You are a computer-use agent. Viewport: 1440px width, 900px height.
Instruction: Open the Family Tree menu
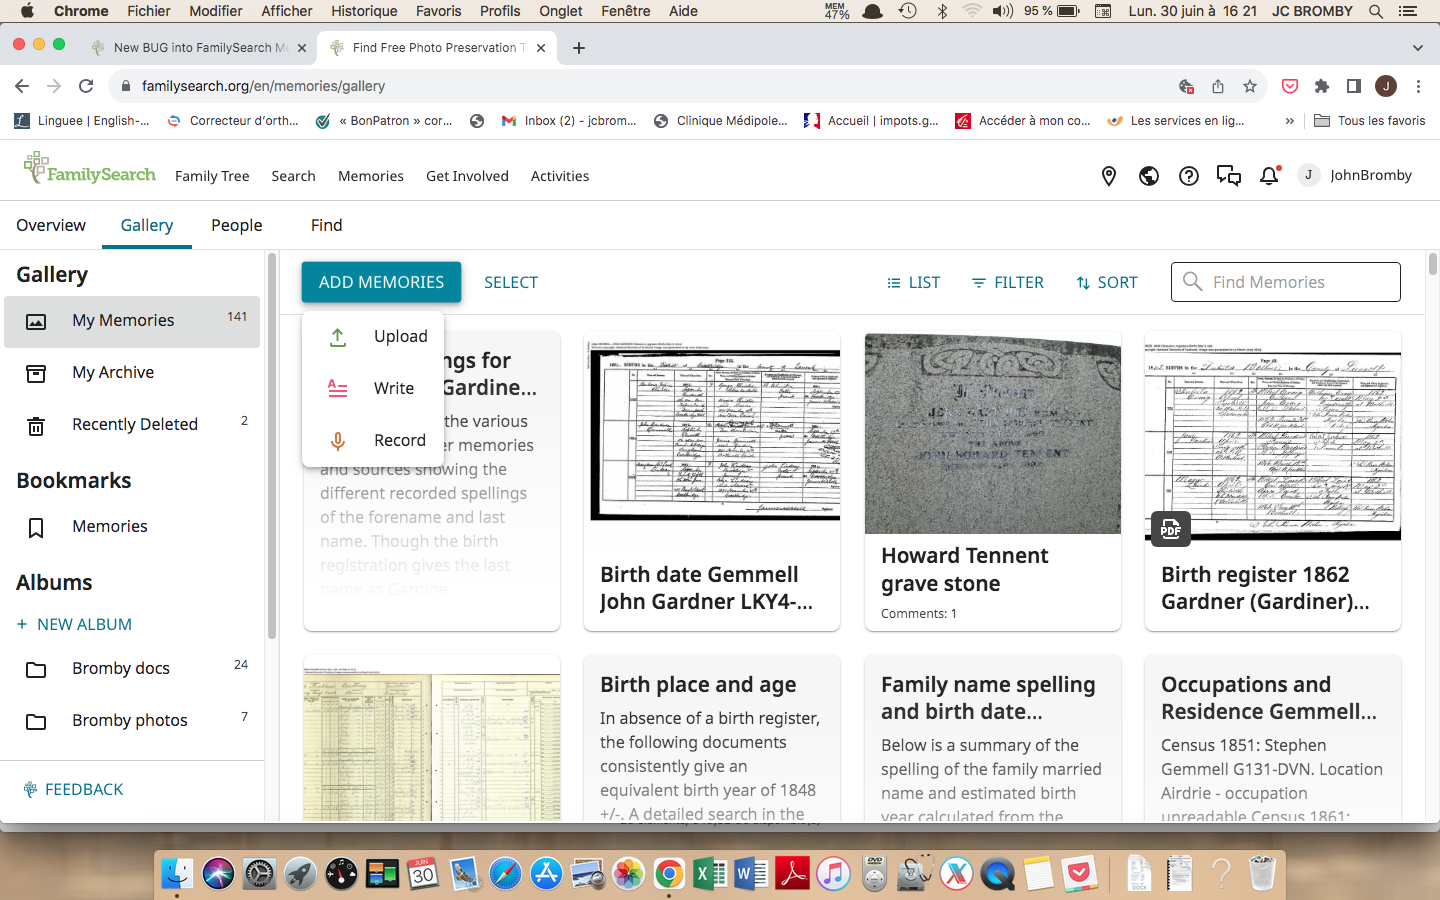point(212,176)
